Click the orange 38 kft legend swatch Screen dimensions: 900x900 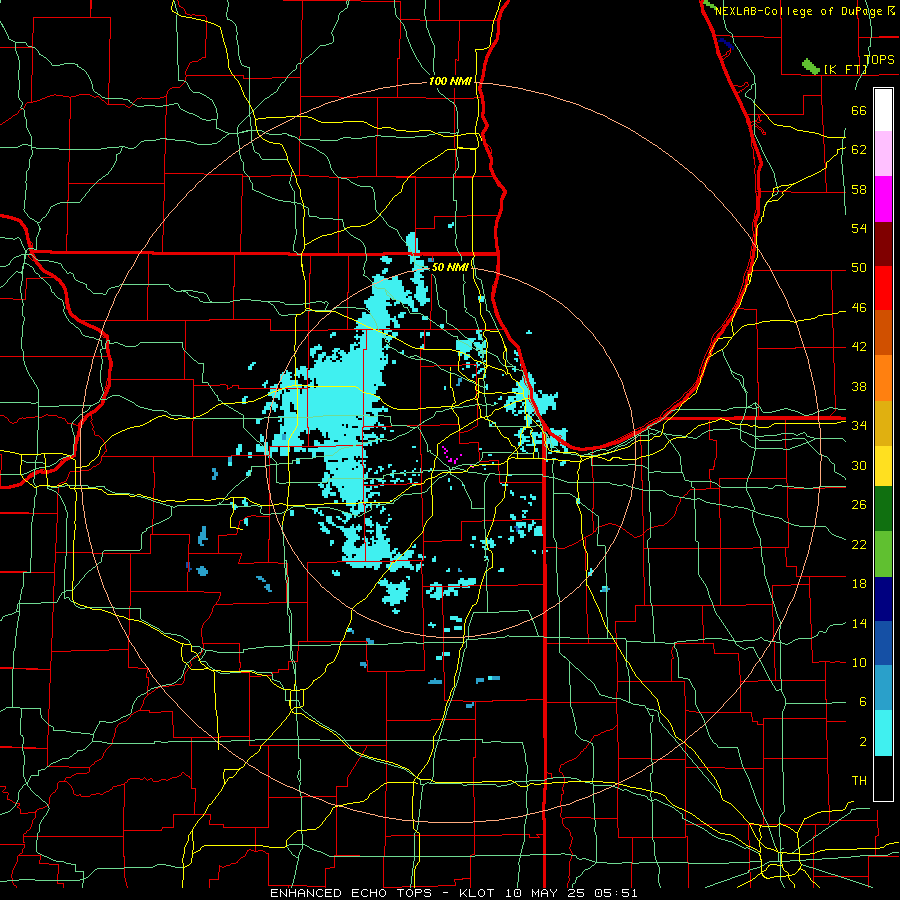pos(883,378)
